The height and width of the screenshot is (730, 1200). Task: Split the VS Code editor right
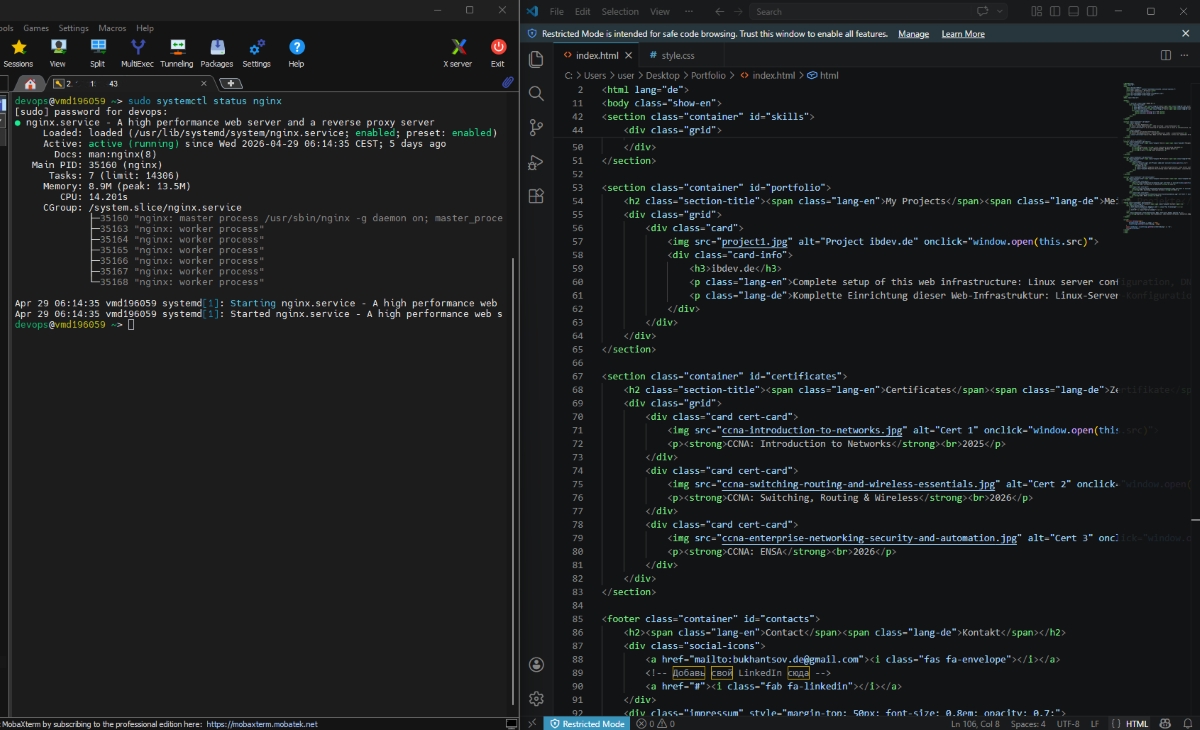[1166, 55]
